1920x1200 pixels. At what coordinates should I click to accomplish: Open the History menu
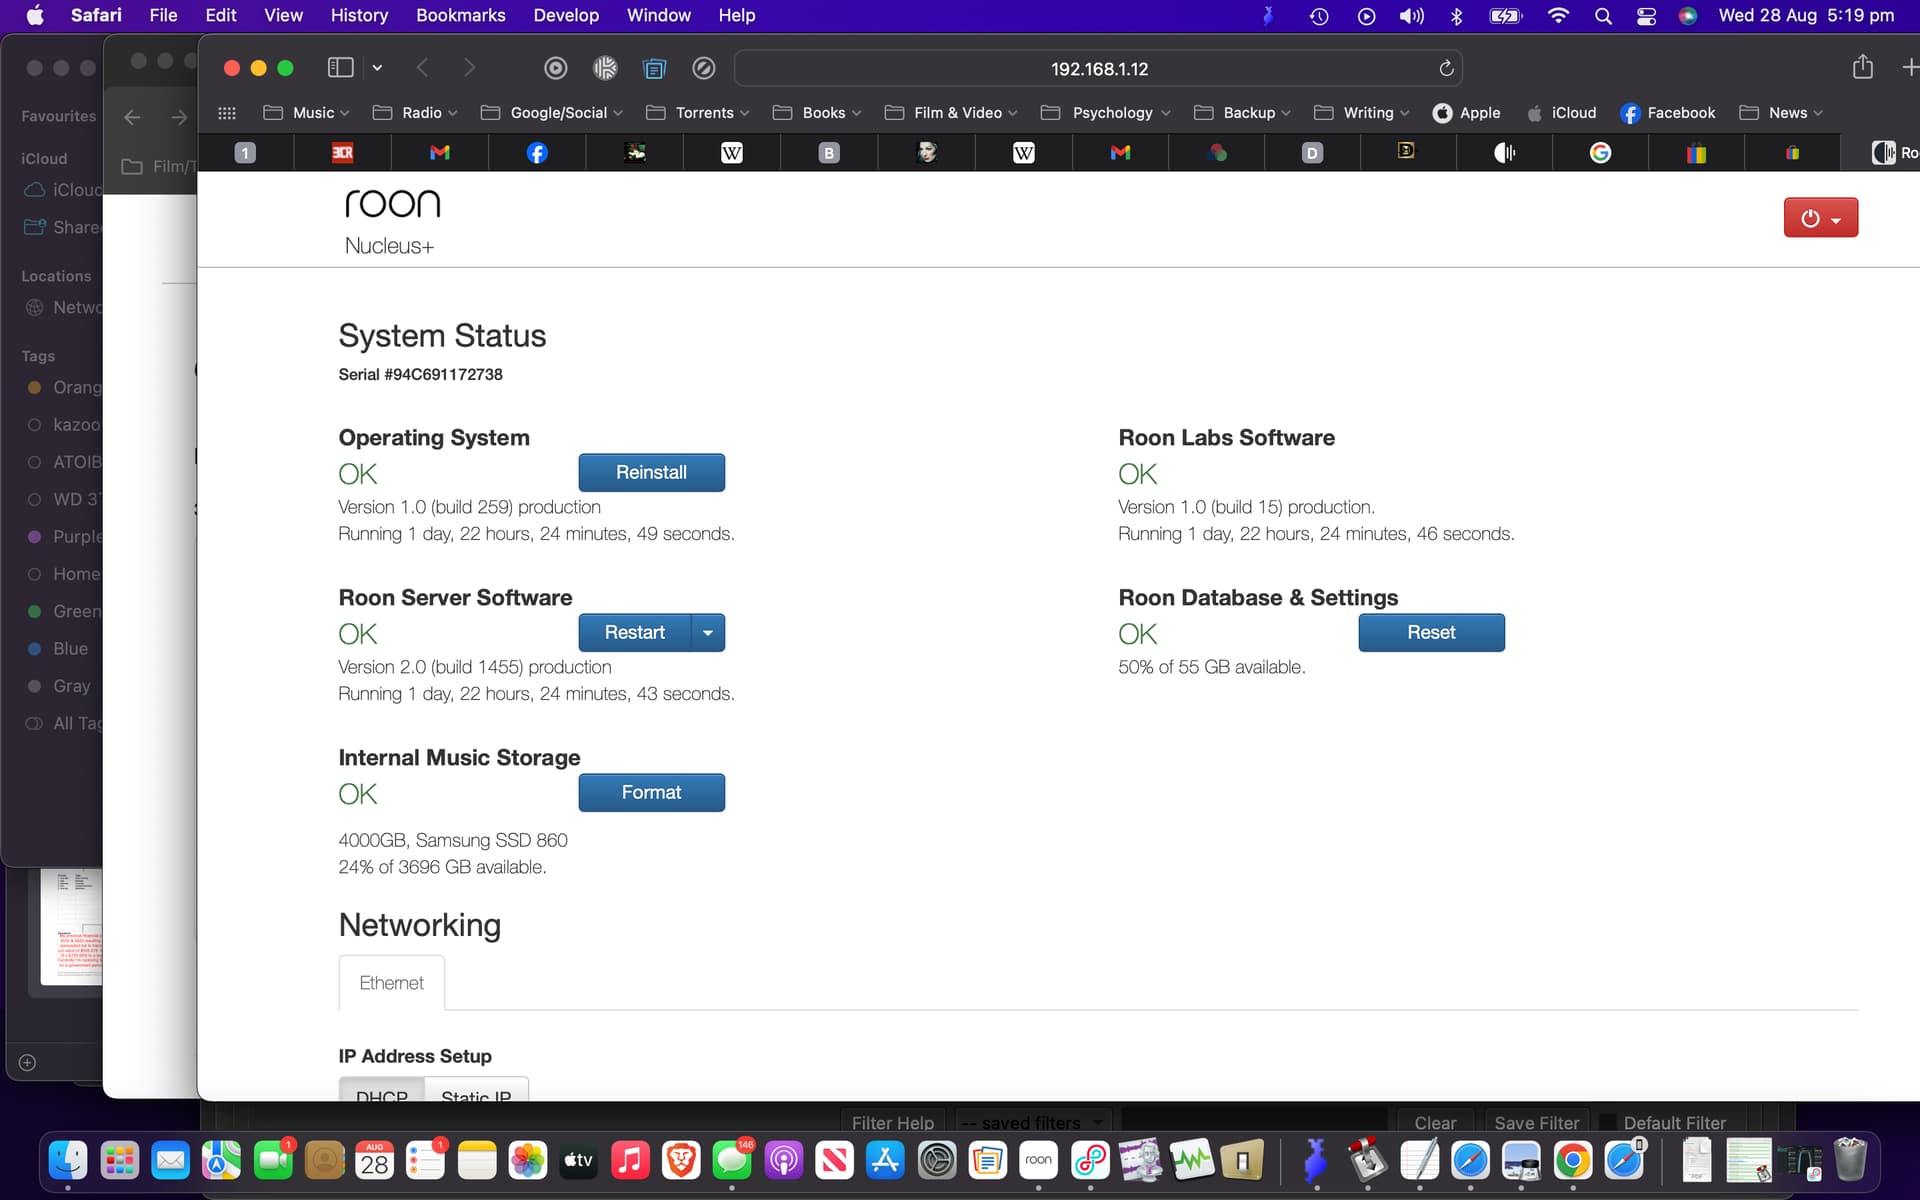click(x=359, y=15)
